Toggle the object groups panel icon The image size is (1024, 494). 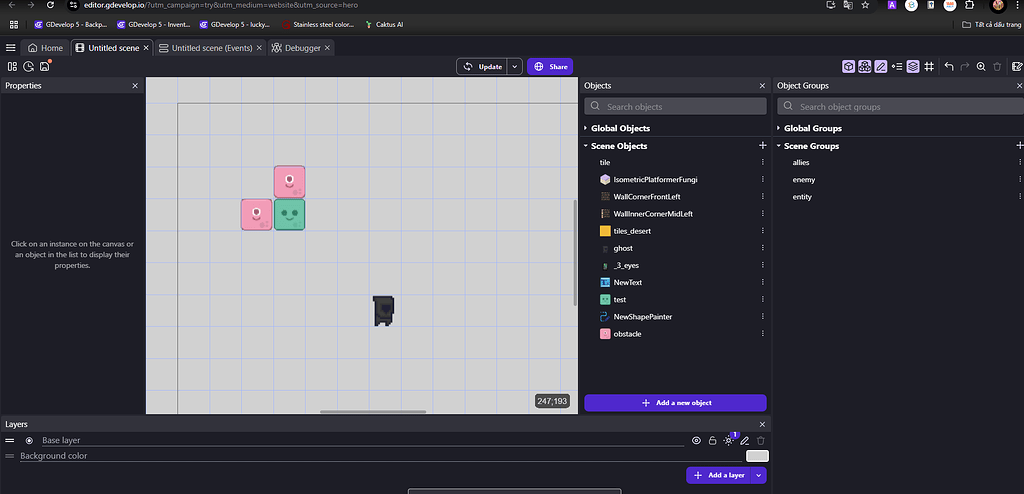point(865,66)
